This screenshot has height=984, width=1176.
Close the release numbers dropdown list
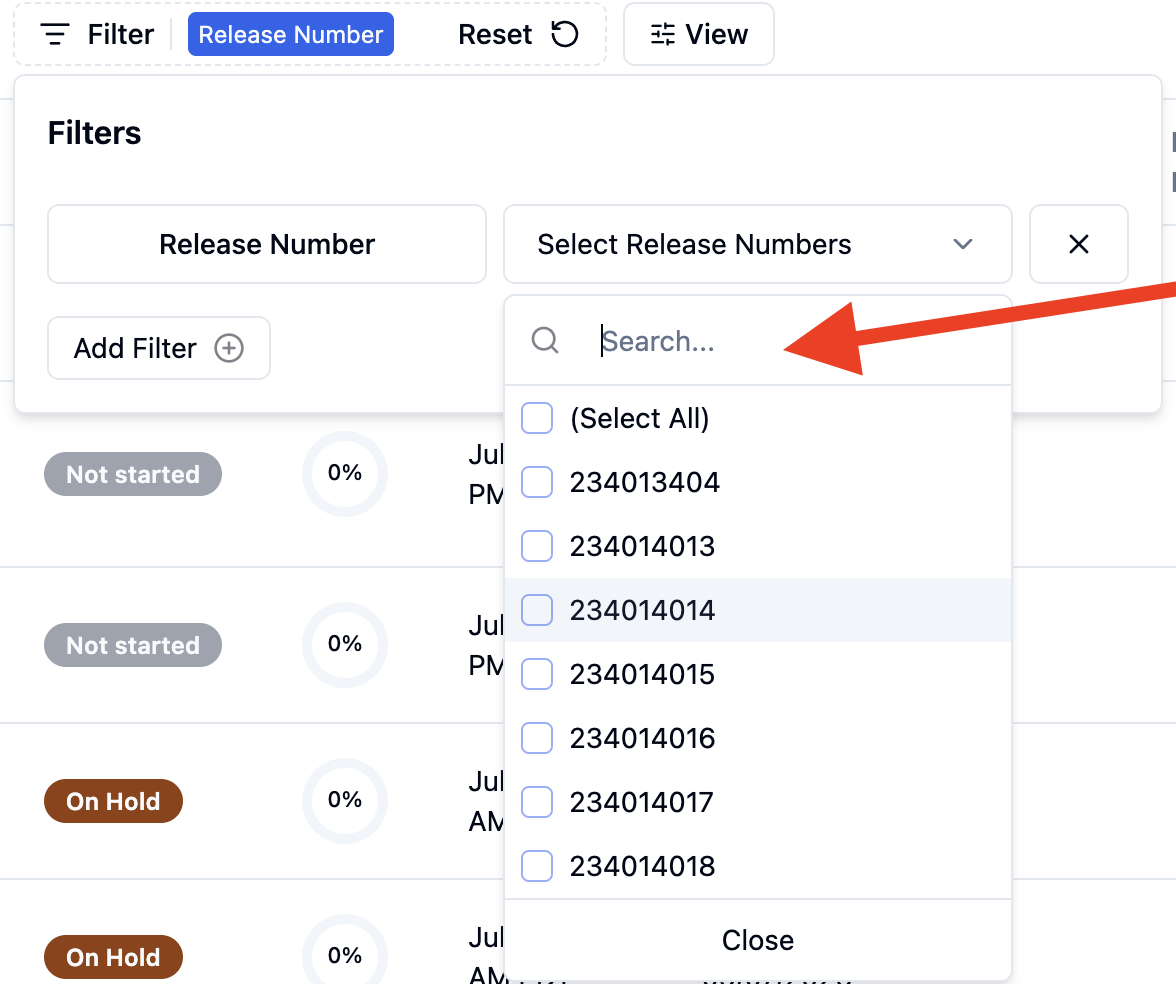tap(758, 940)
